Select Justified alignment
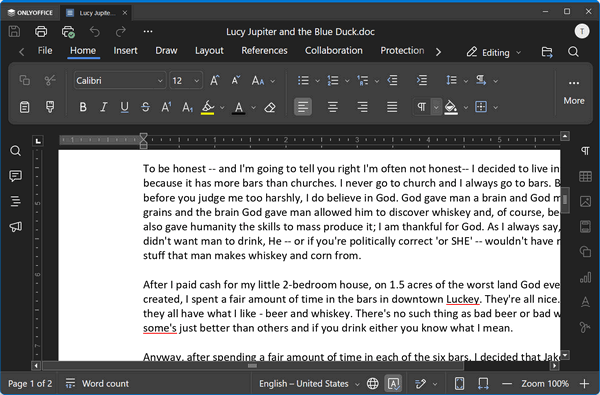600x395 pixels. (x=392, y=107)
